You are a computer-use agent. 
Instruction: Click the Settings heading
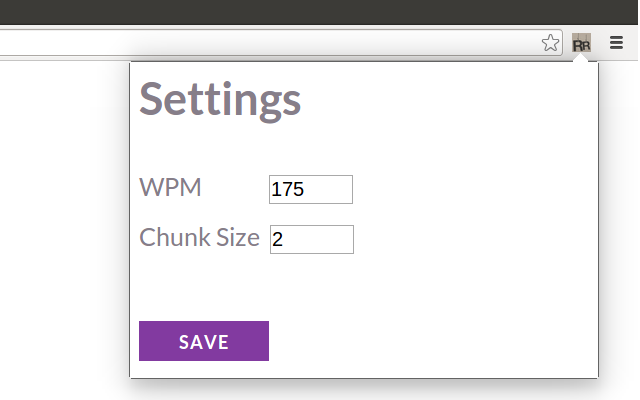click(220, 100)
